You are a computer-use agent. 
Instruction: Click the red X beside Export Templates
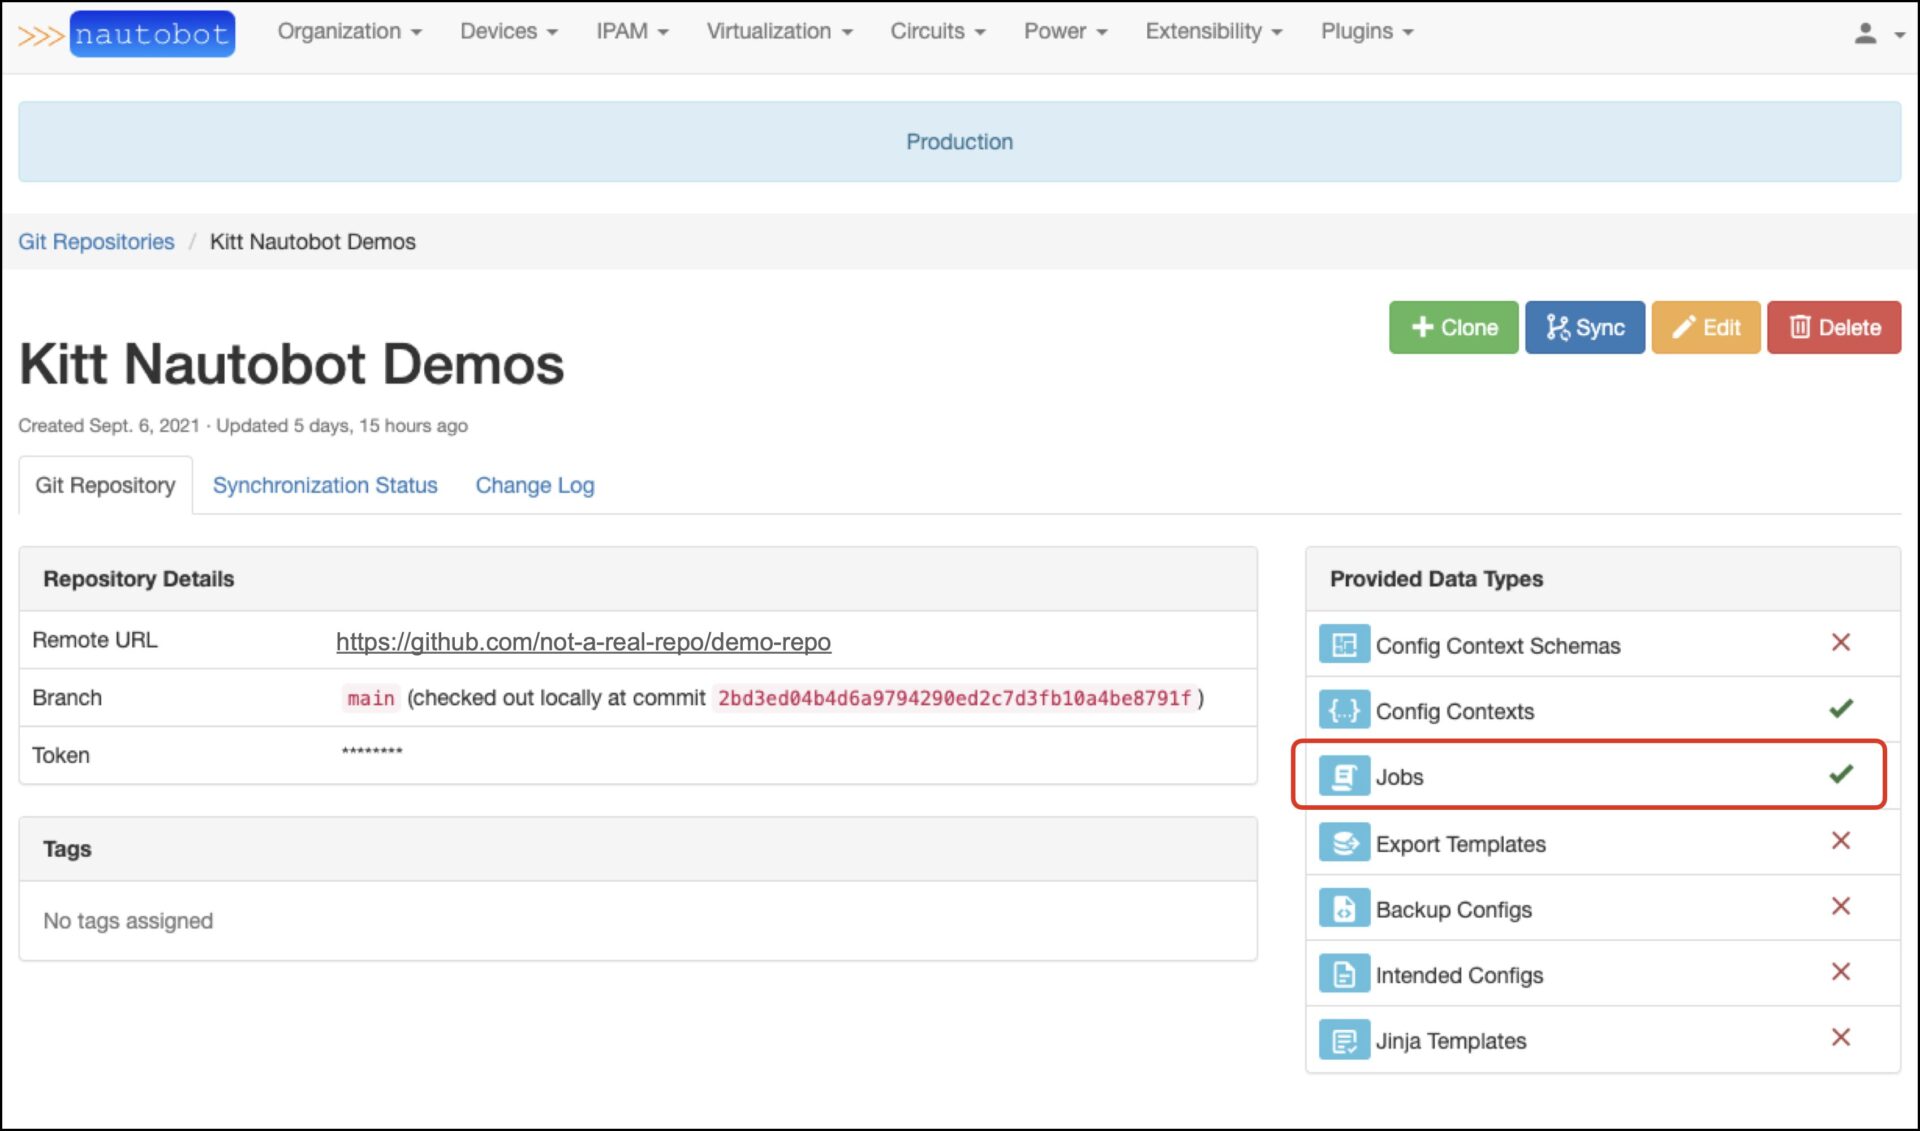[x=1841, y=841]
